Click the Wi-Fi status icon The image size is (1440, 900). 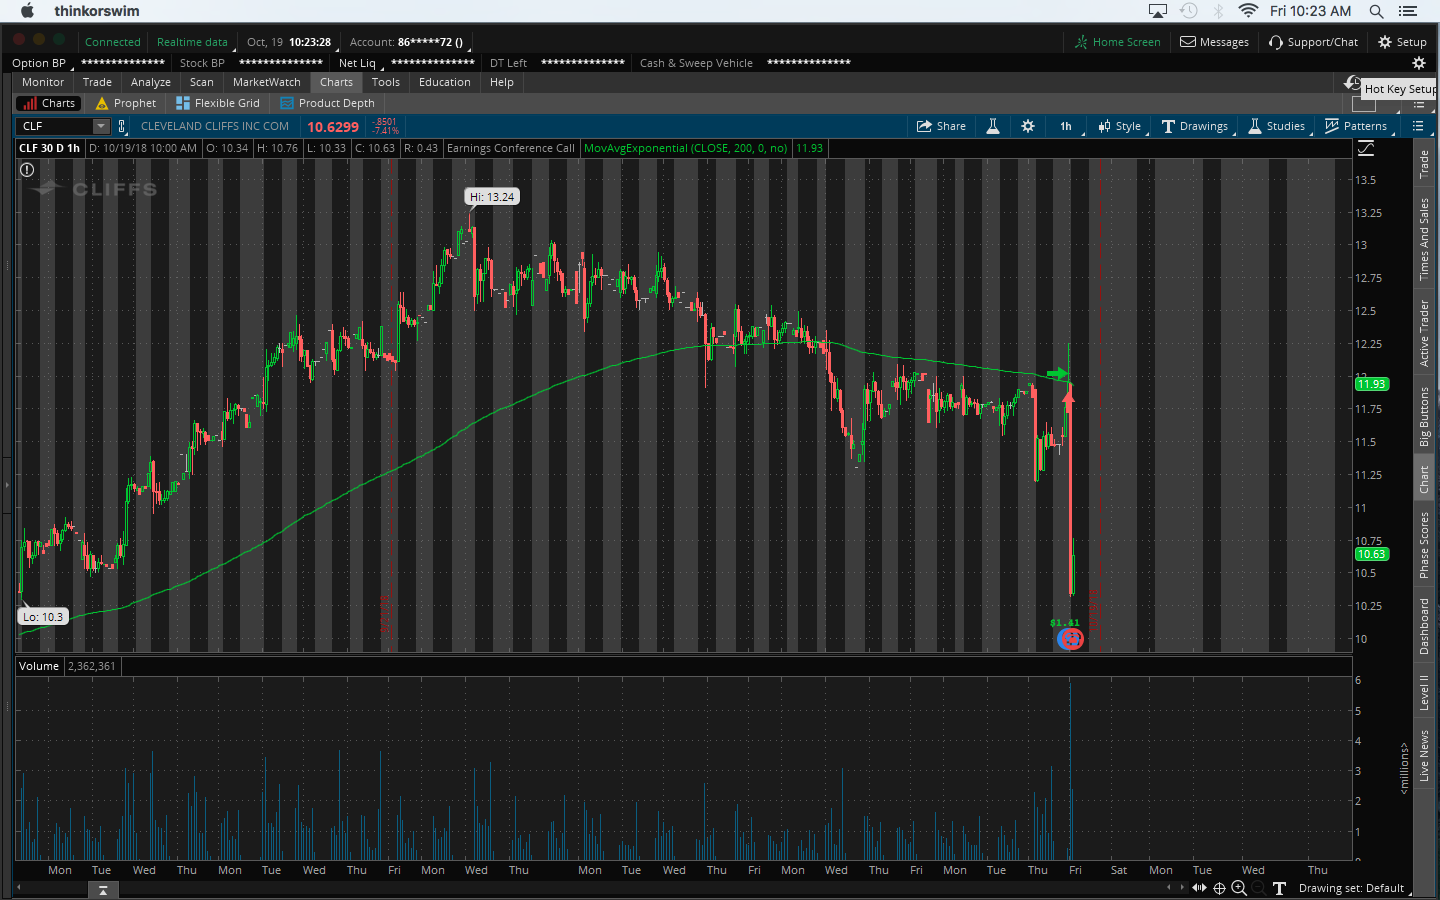coord(1248,11)
